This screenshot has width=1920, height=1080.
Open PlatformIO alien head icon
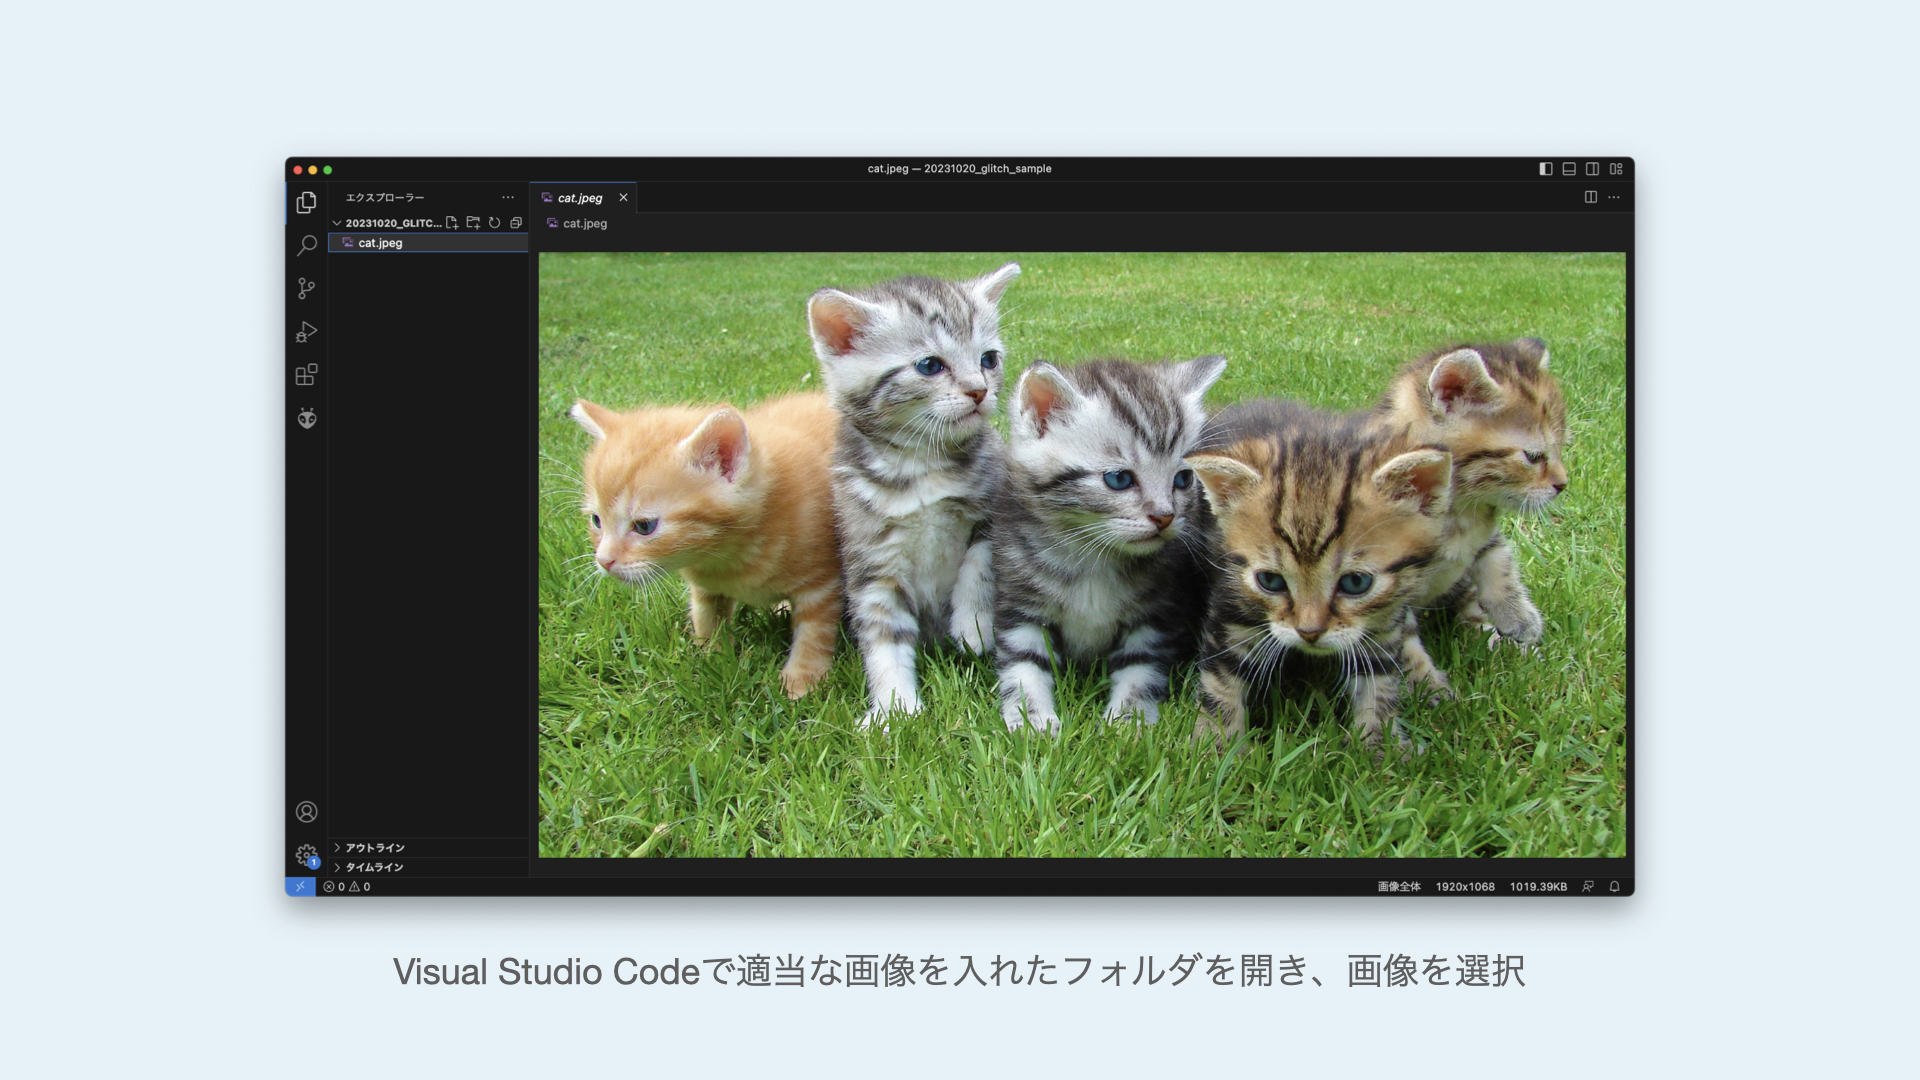coord(307,418)
